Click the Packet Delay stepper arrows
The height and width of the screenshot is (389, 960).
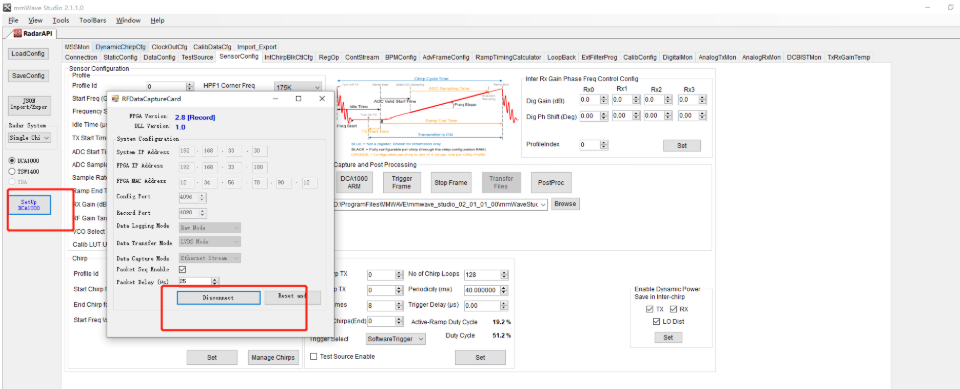[214, 281]
